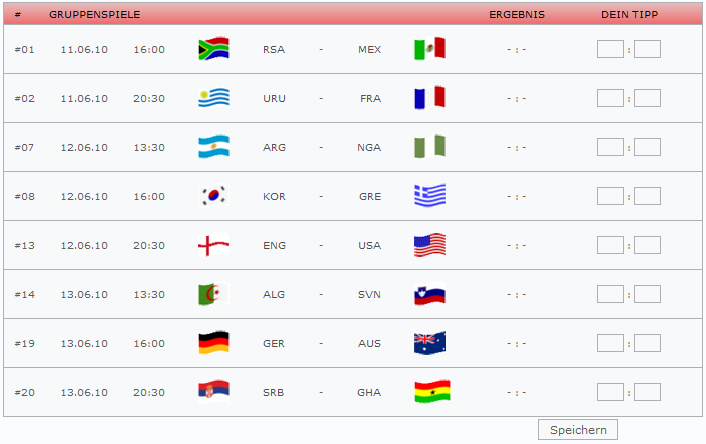Select home tip box for GER - AUS
This screenshot has height=444, width=706.
610,343
